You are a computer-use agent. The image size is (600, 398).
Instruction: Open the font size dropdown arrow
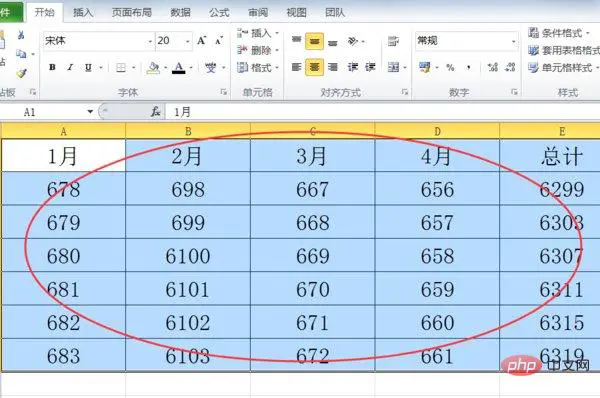(x=188, y=41)
